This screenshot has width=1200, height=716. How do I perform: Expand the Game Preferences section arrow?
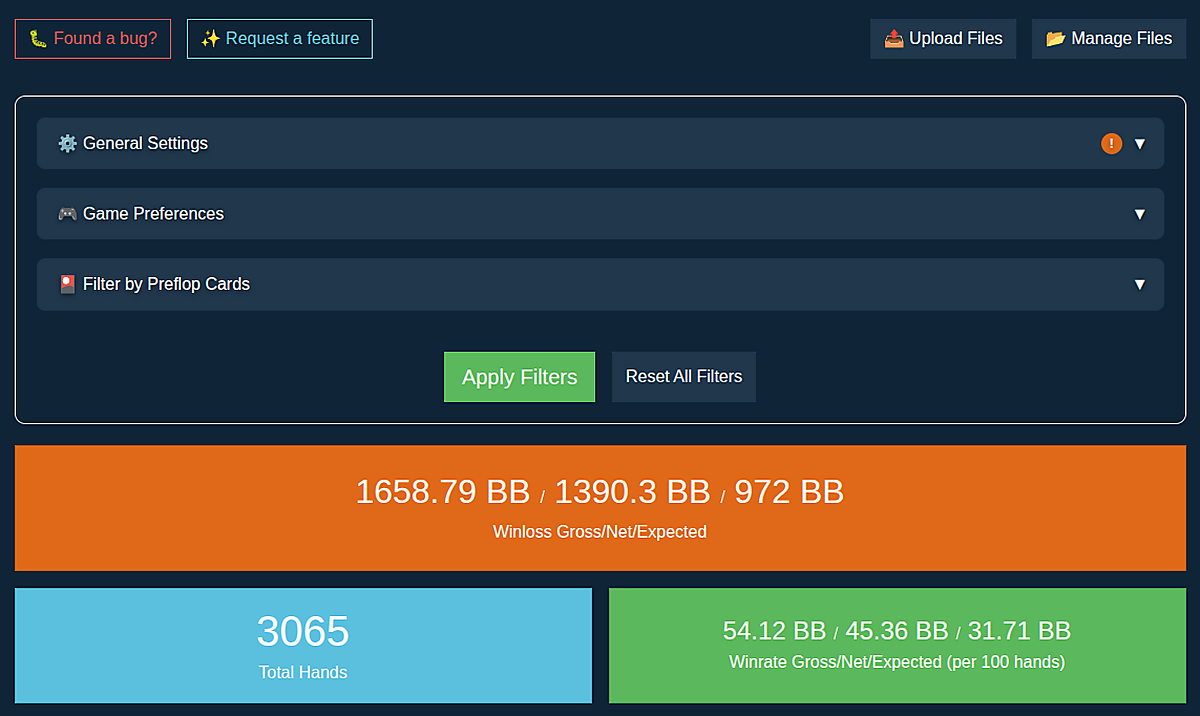click(1140, 214)
